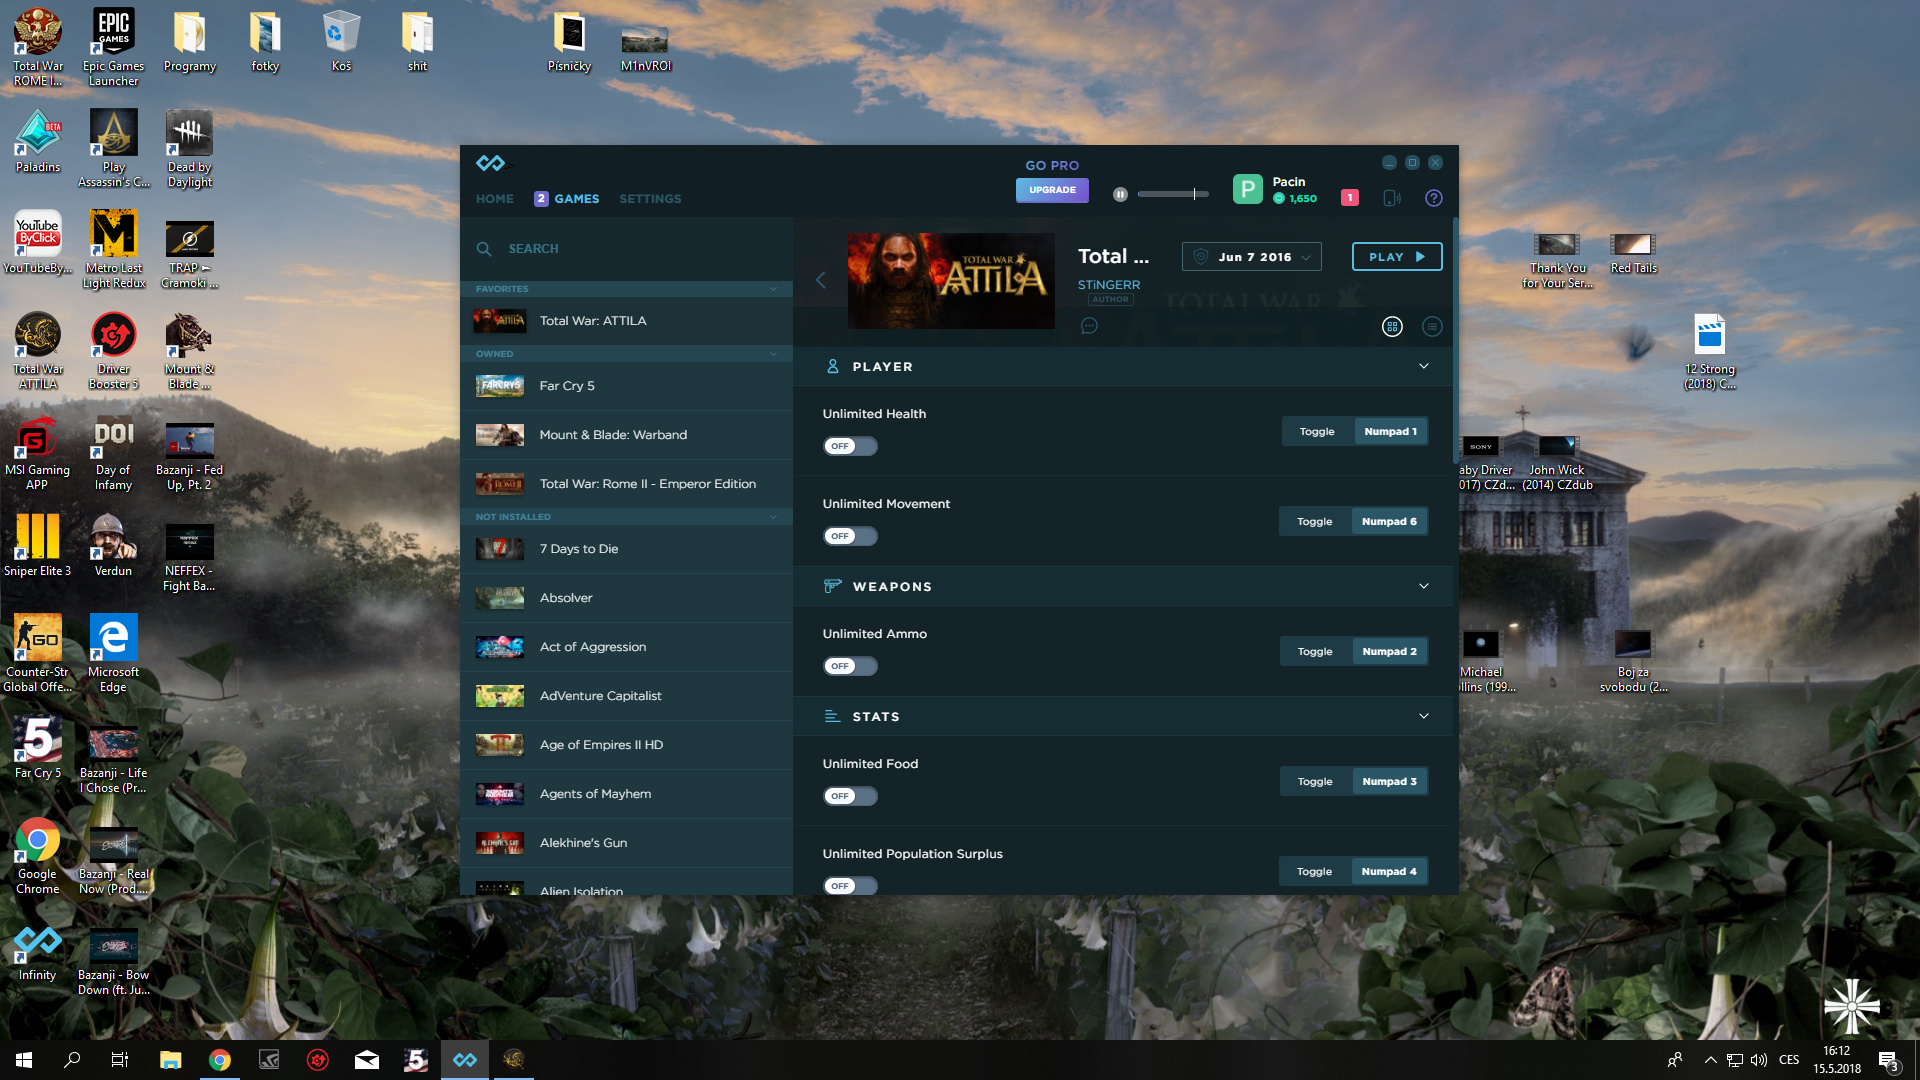Click Numpad 3 hotkey for Unlimited Food
The image size is (1920, 1080).
[1389, 782]
